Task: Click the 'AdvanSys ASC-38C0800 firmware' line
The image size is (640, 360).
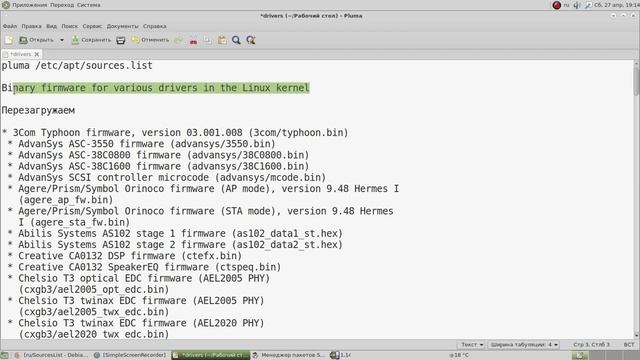Action: pos(158,155)
